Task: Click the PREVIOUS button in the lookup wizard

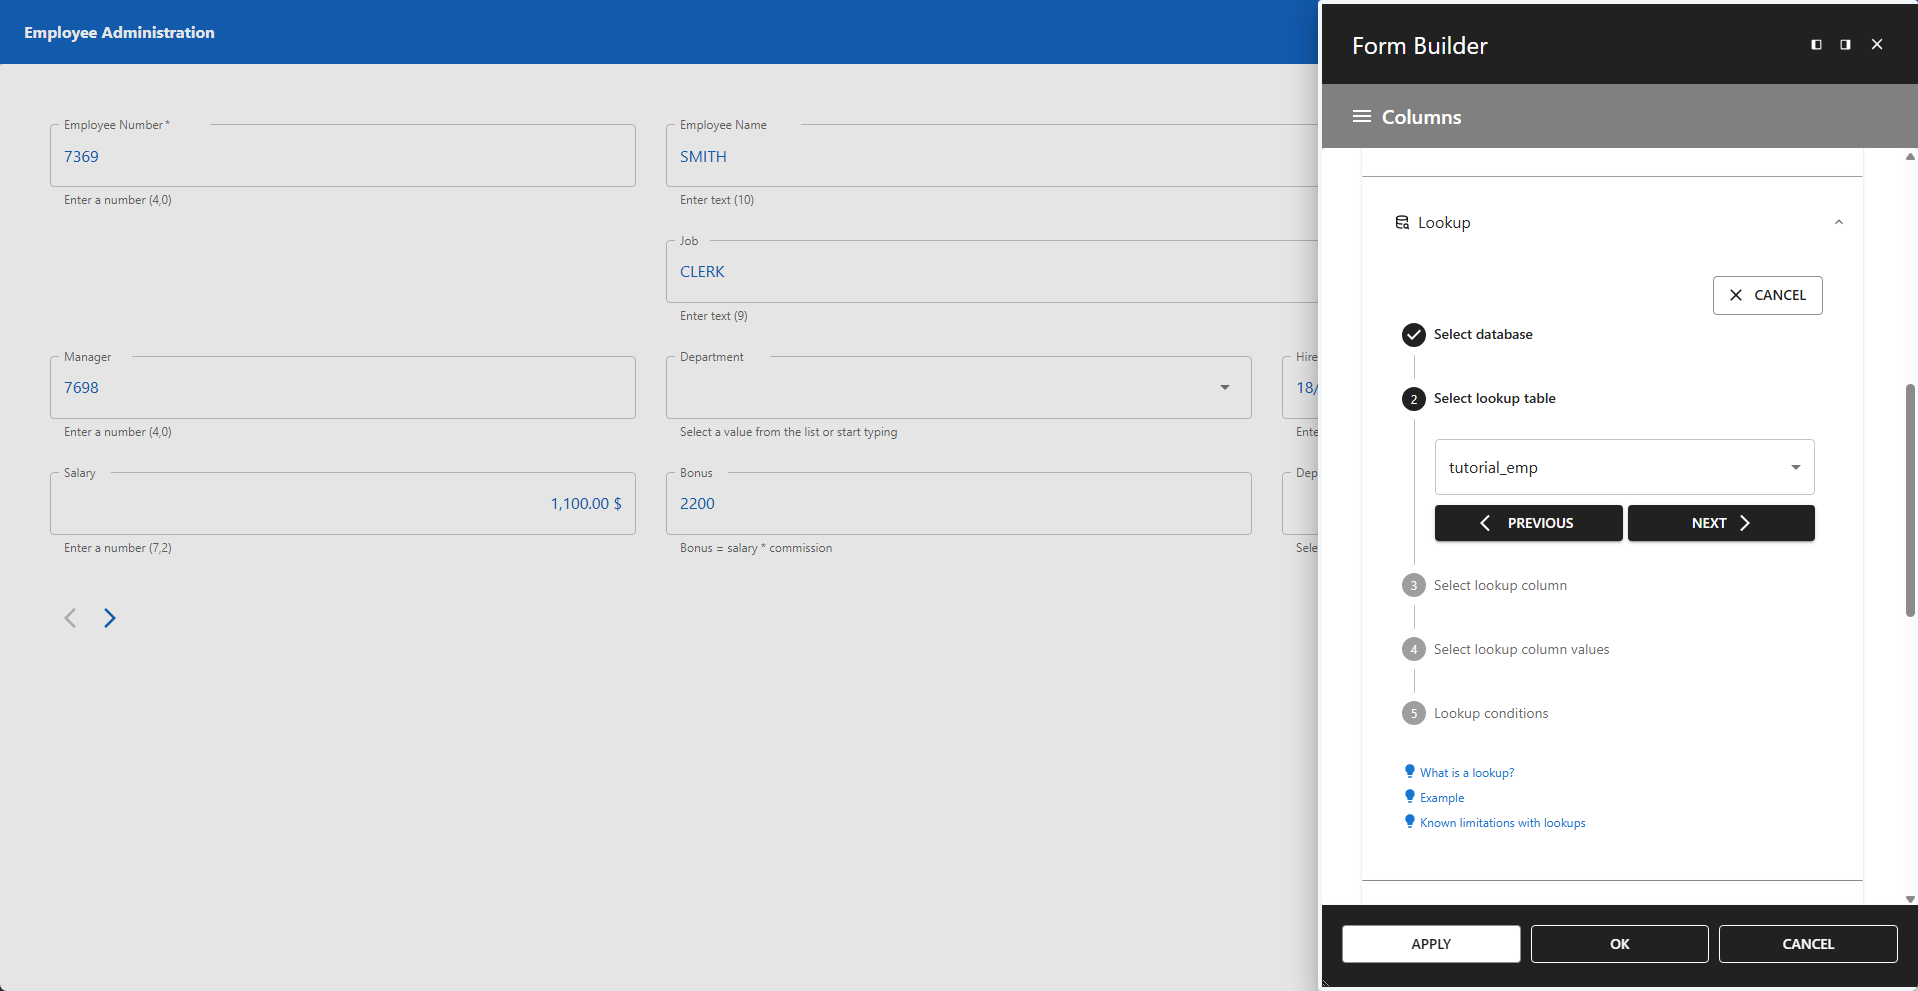Action: 1528,523
